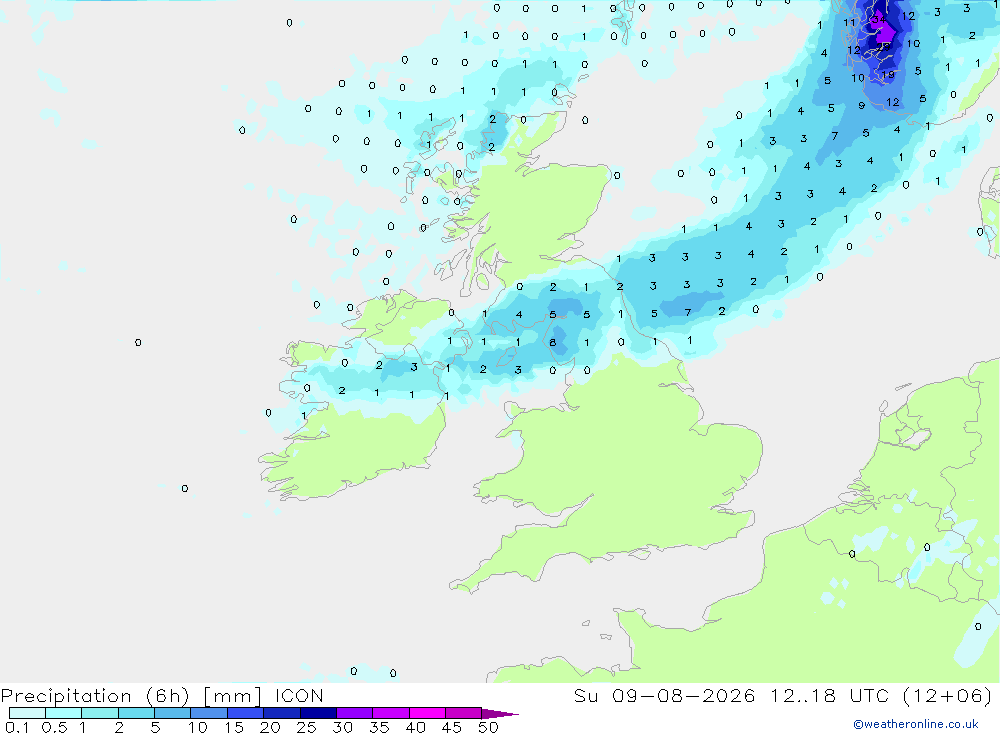Click the legend label 45
1000x733 pixels.
click(452, 727)
